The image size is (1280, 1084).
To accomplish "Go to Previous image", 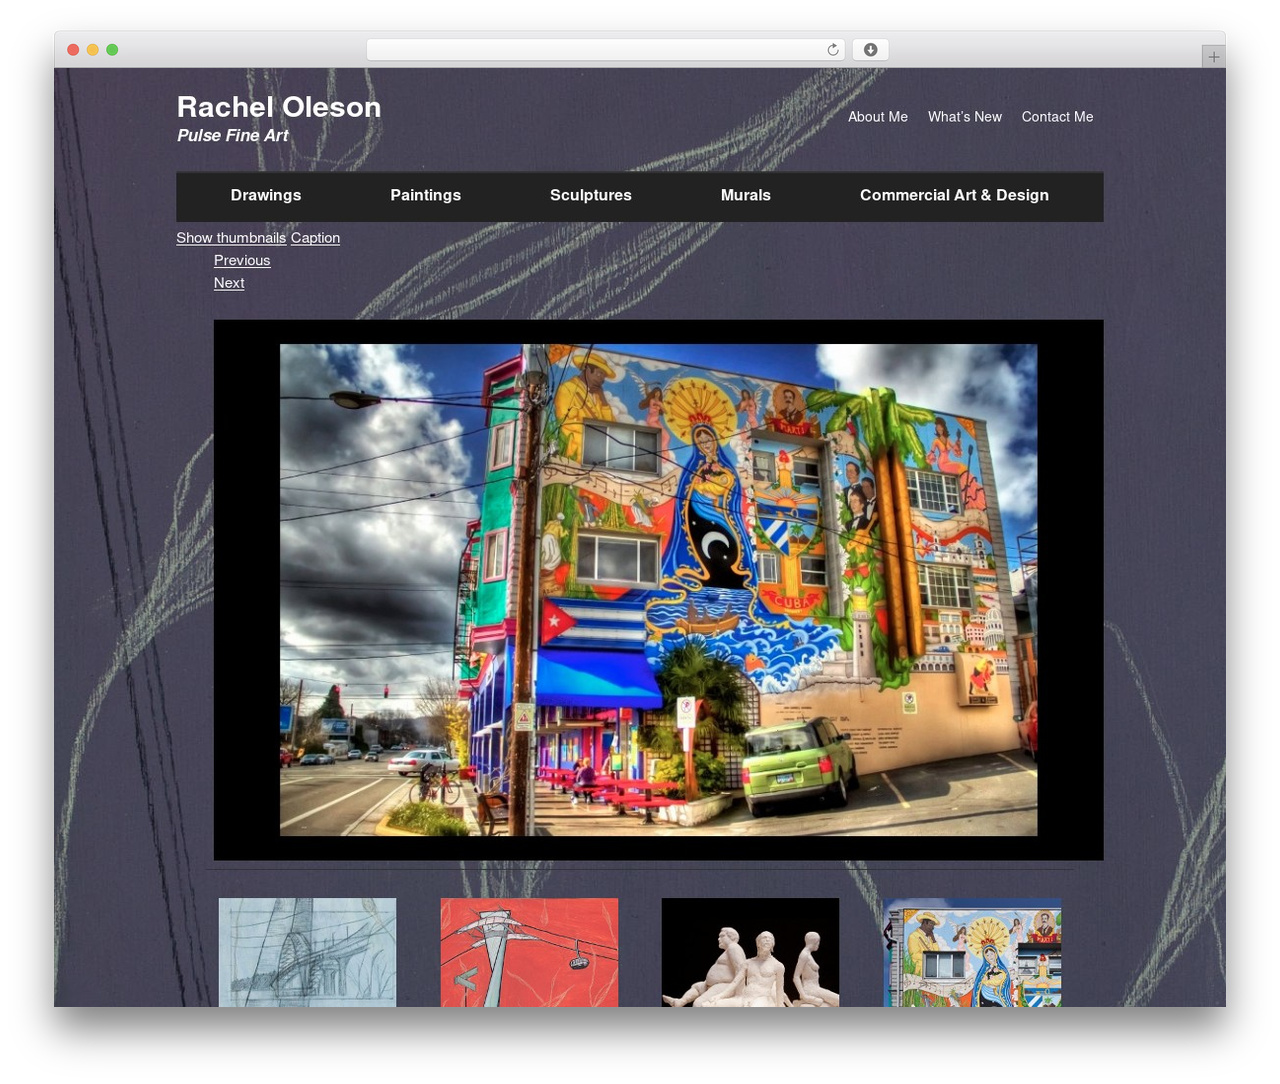I will pyautogui.click(x=242, y=260).
